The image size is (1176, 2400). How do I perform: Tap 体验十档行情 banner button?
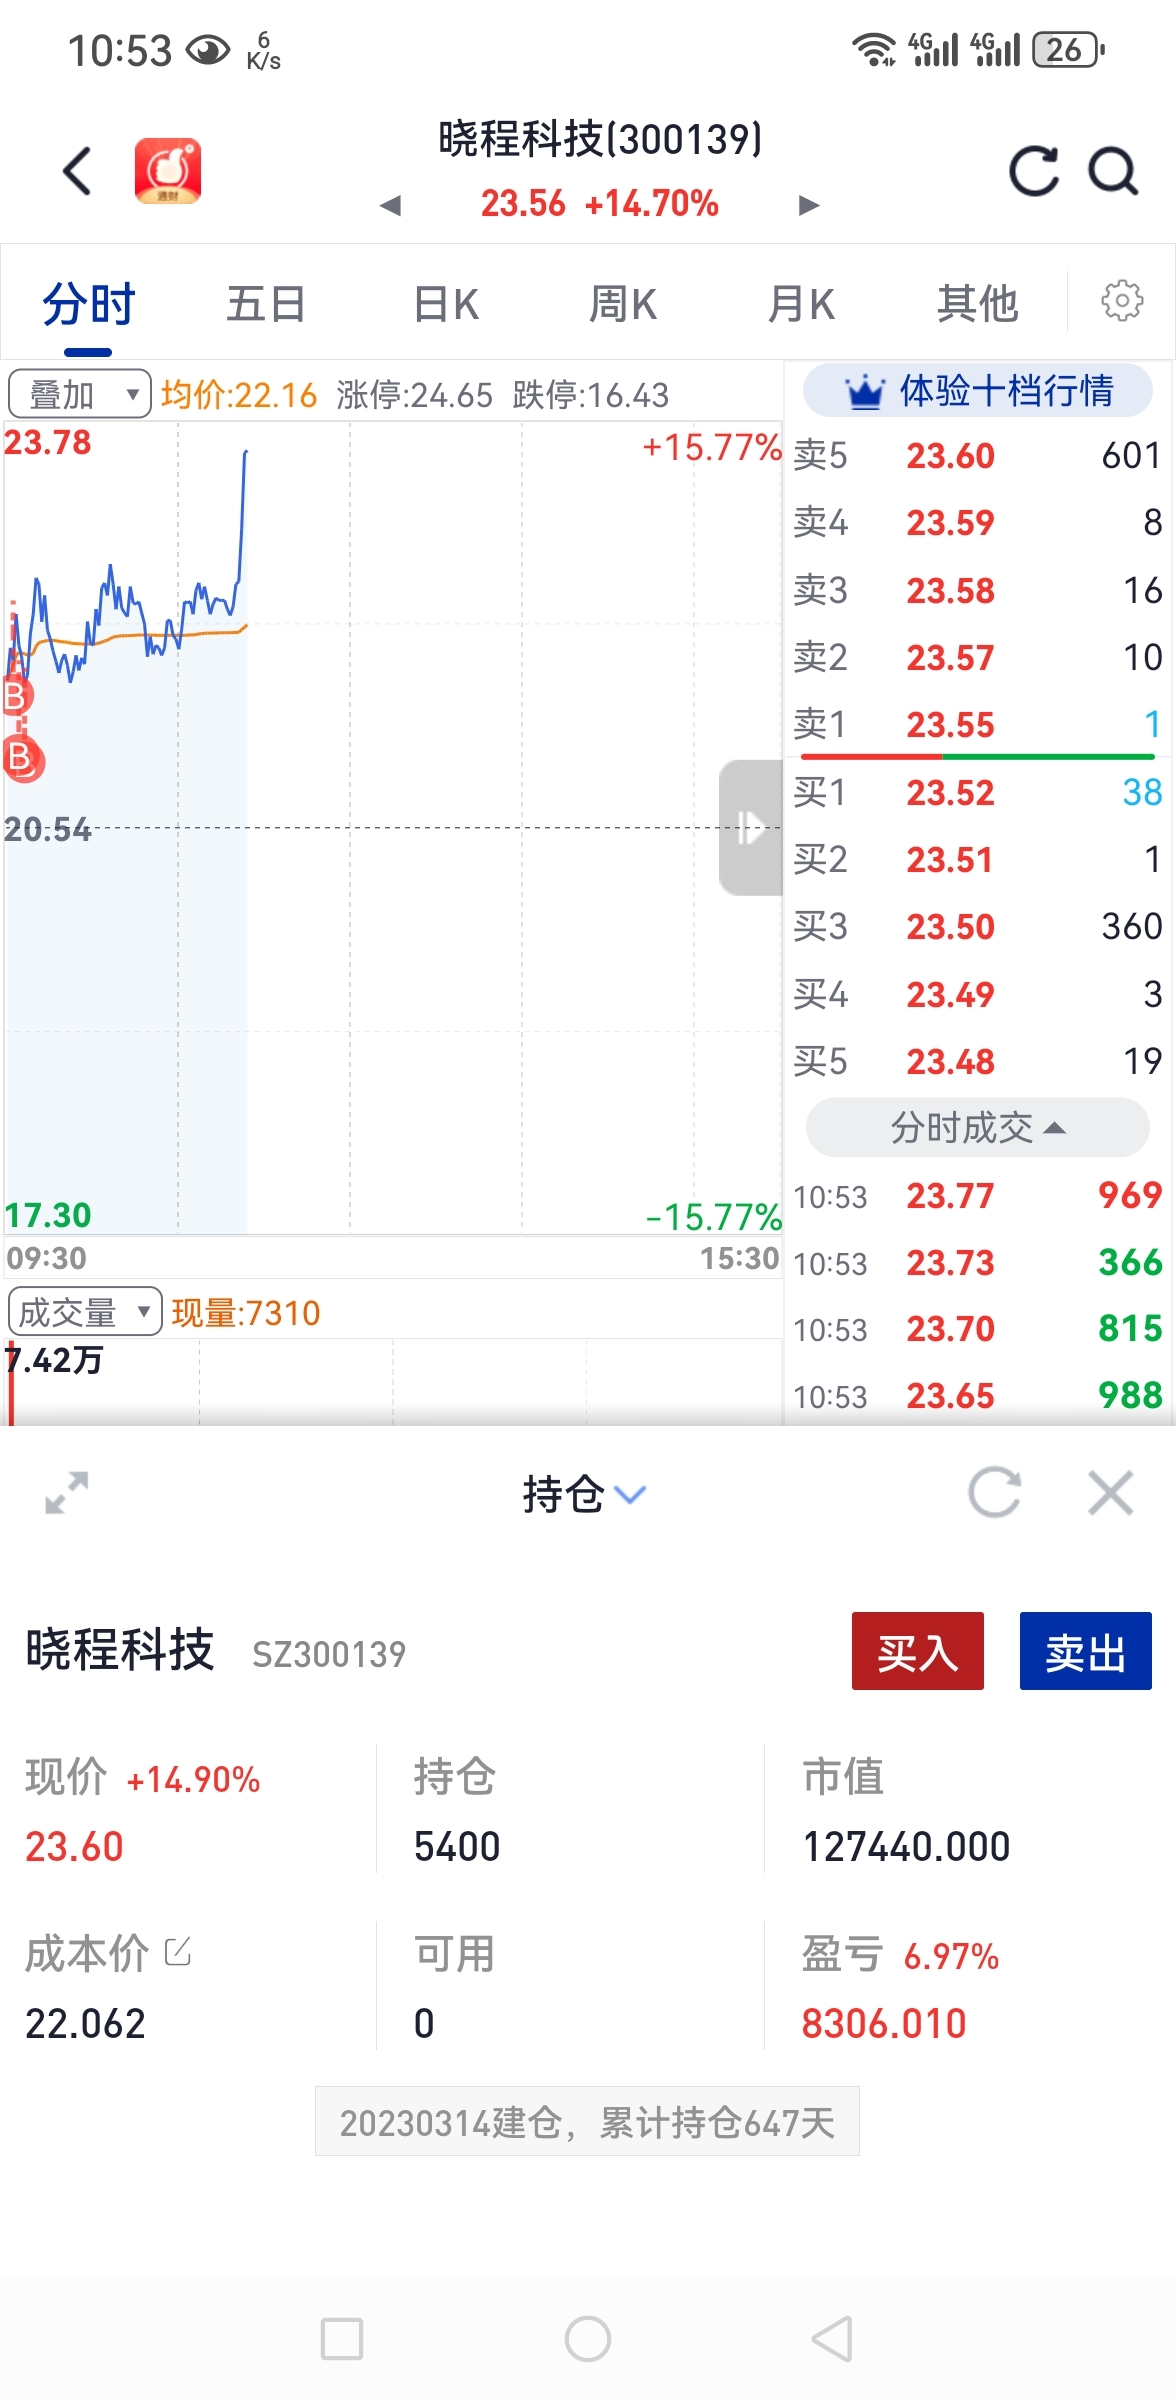coord(978,391)
